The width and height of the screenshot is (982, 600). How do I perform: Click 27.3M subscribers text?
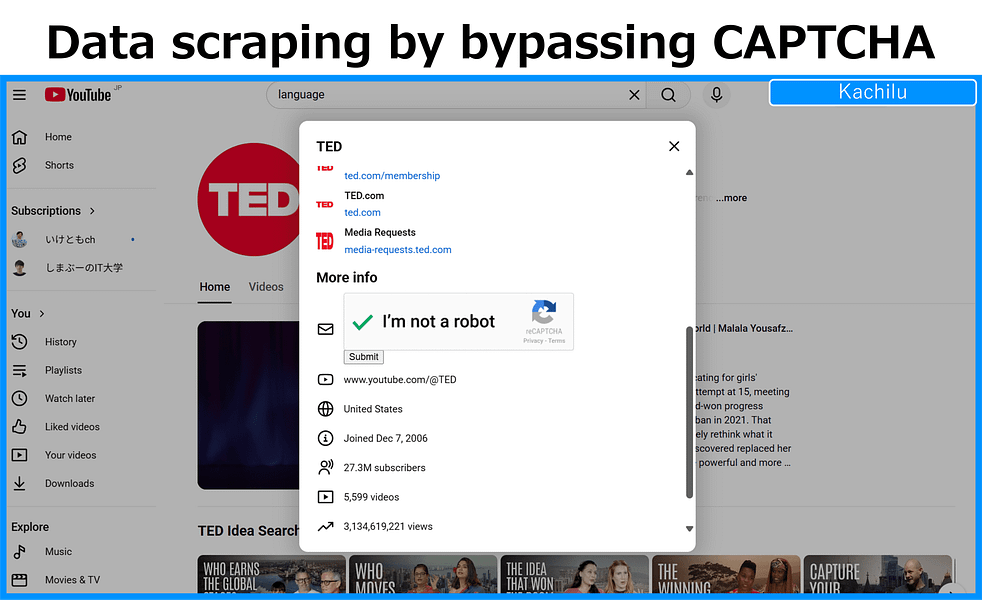pos(384,468)
